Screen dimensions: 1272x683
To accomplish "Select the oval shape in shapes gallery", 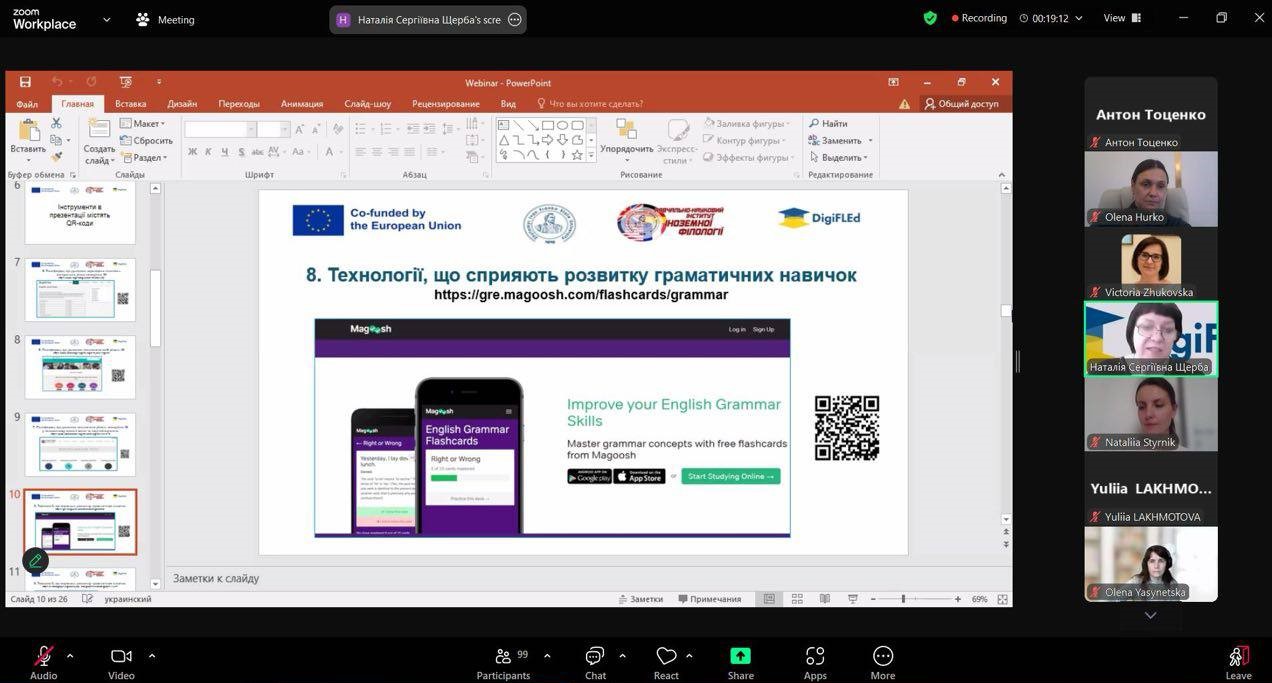I will (563, 125).
